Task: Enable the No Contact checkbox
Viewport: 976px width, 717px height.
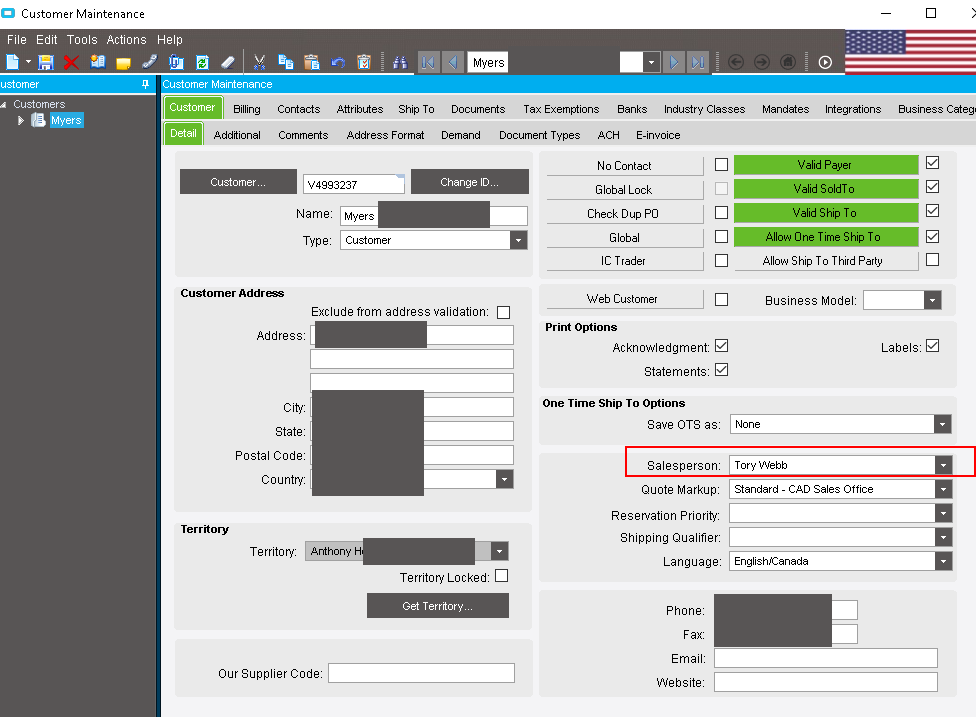Action: click(721, 165)
